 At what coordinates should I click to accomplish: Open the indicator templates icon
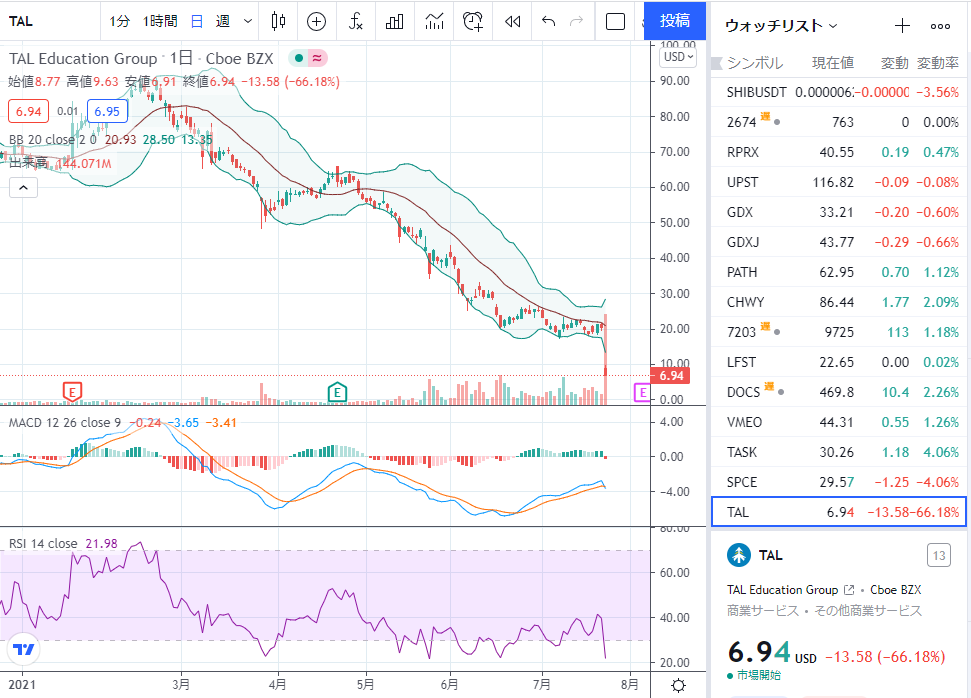(x=434, y=22)
